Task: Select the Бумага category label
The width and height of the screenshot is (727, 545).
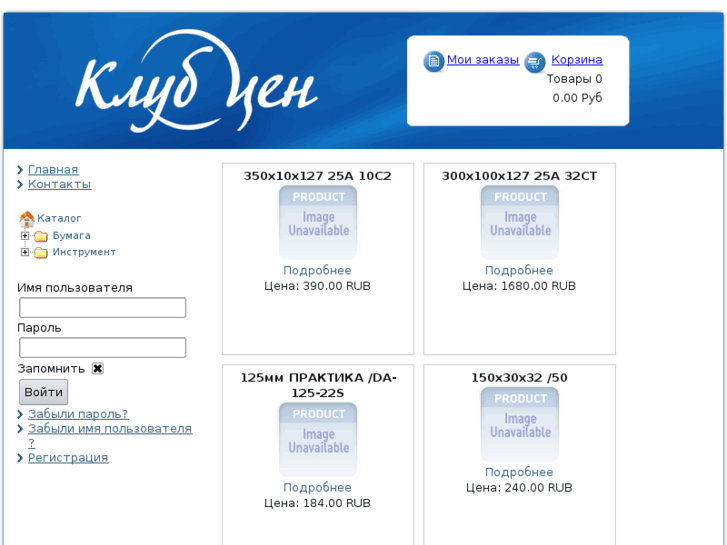Action: coord(71,236)
